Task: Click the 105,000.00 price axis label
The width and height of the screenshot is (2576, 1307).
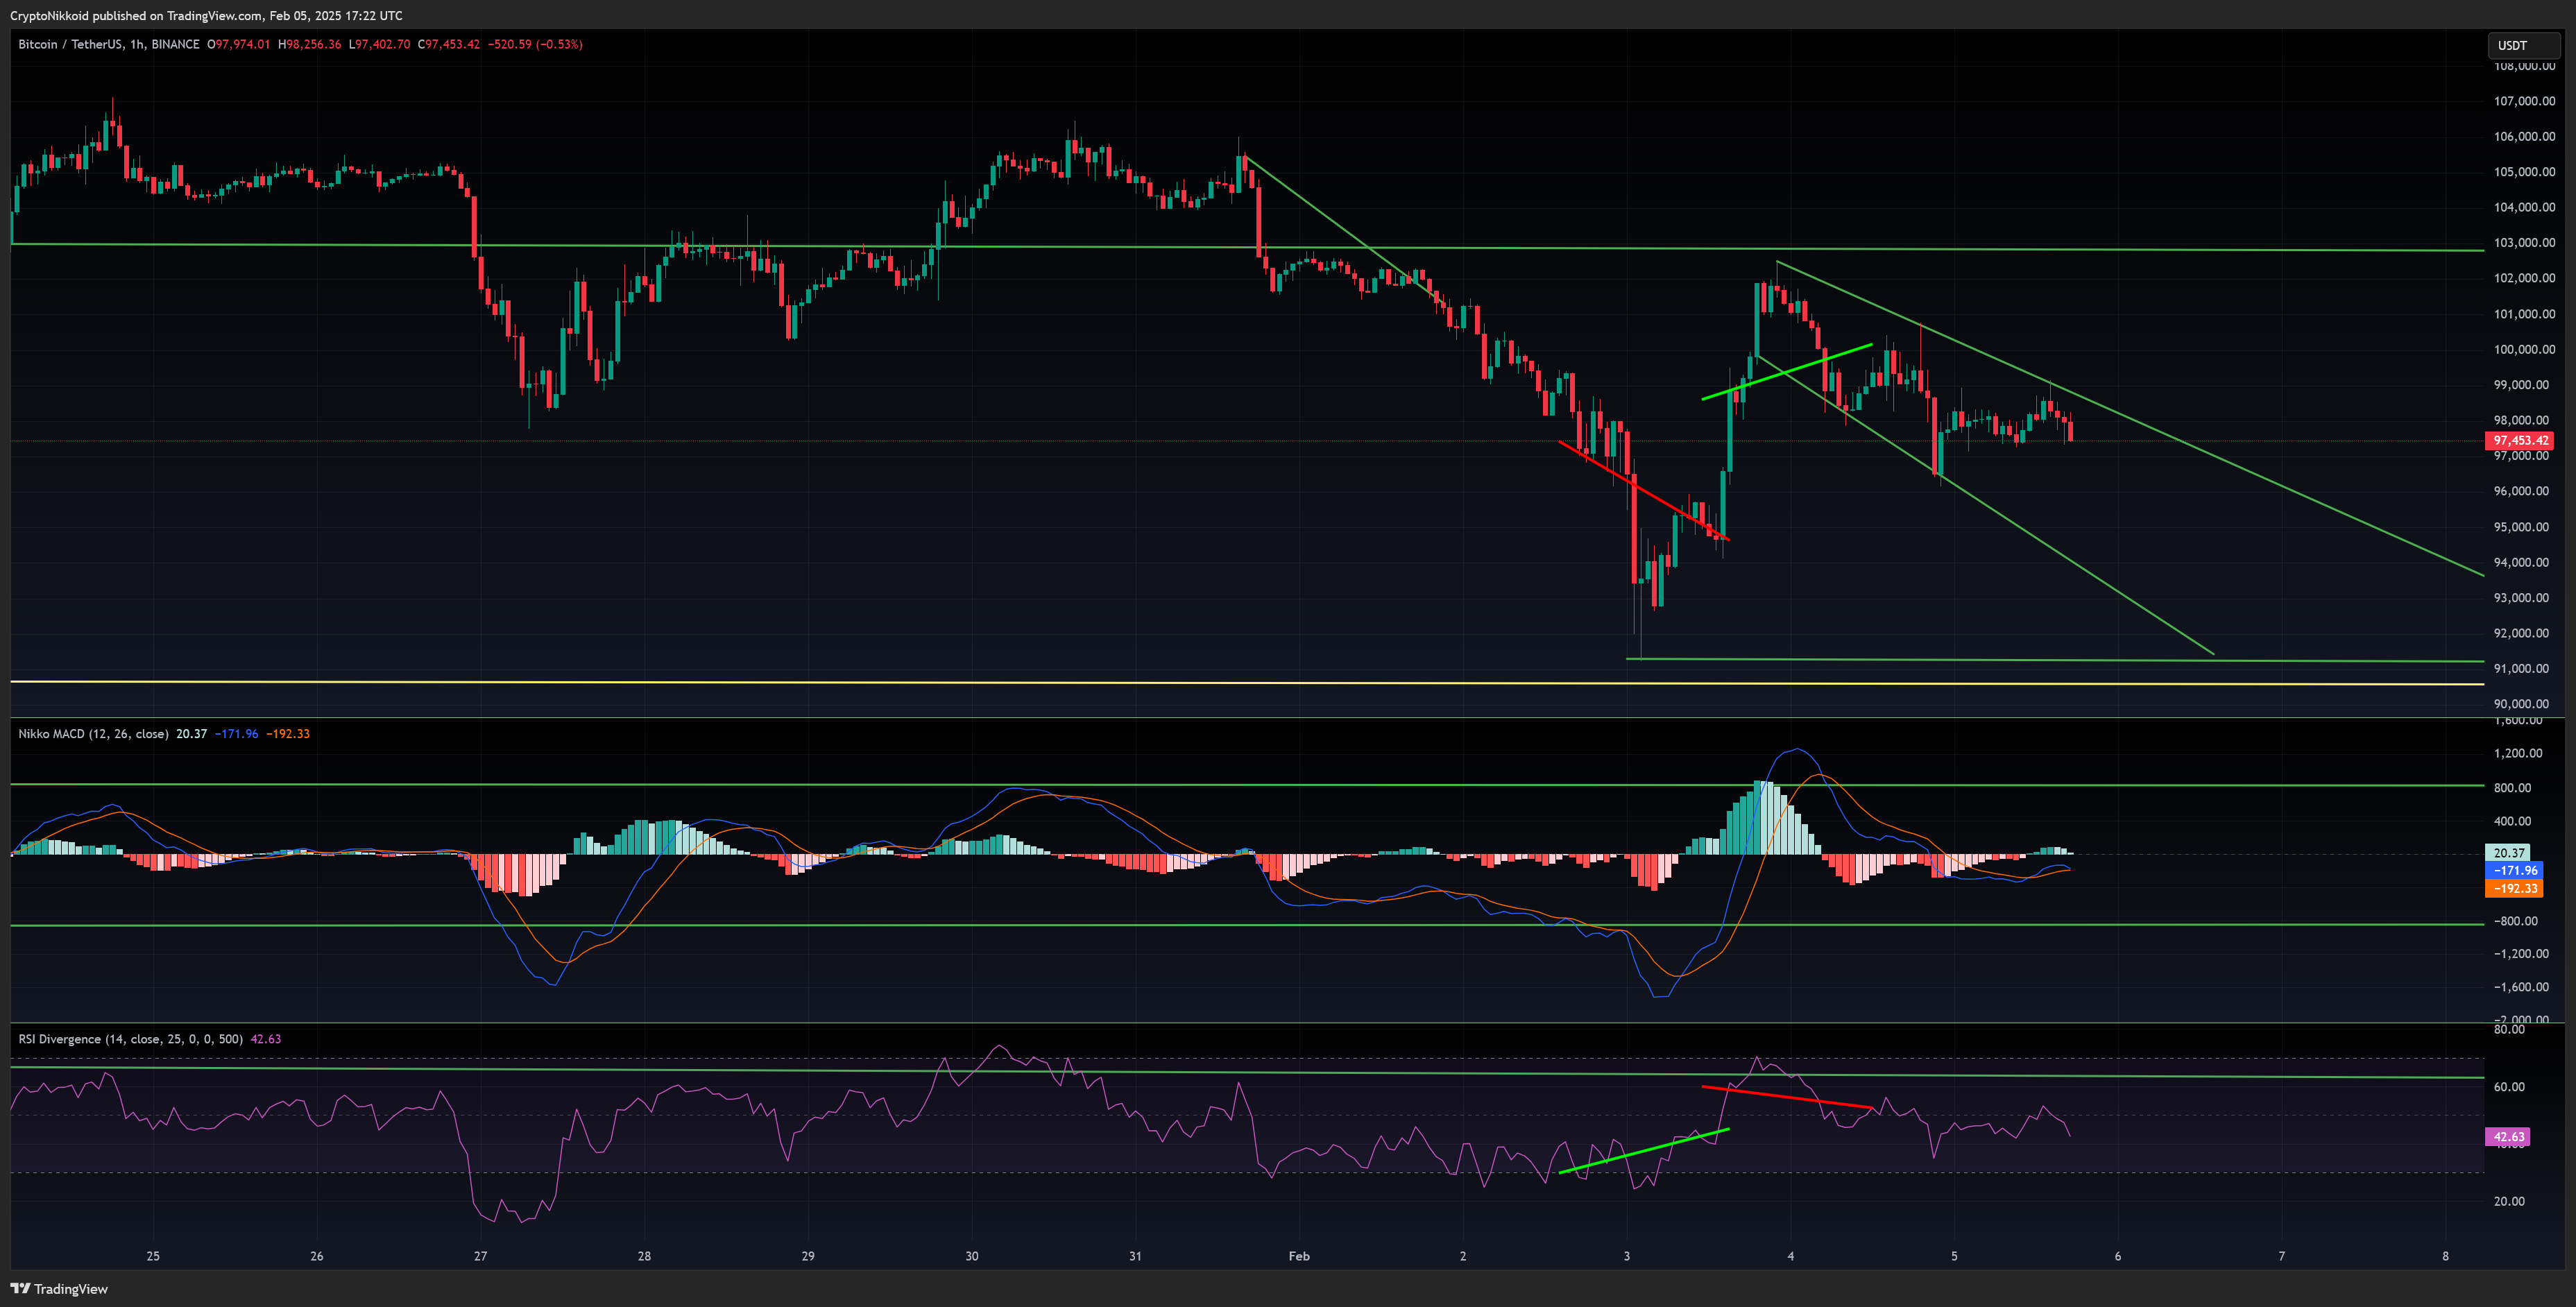Action: point(2524,172)
